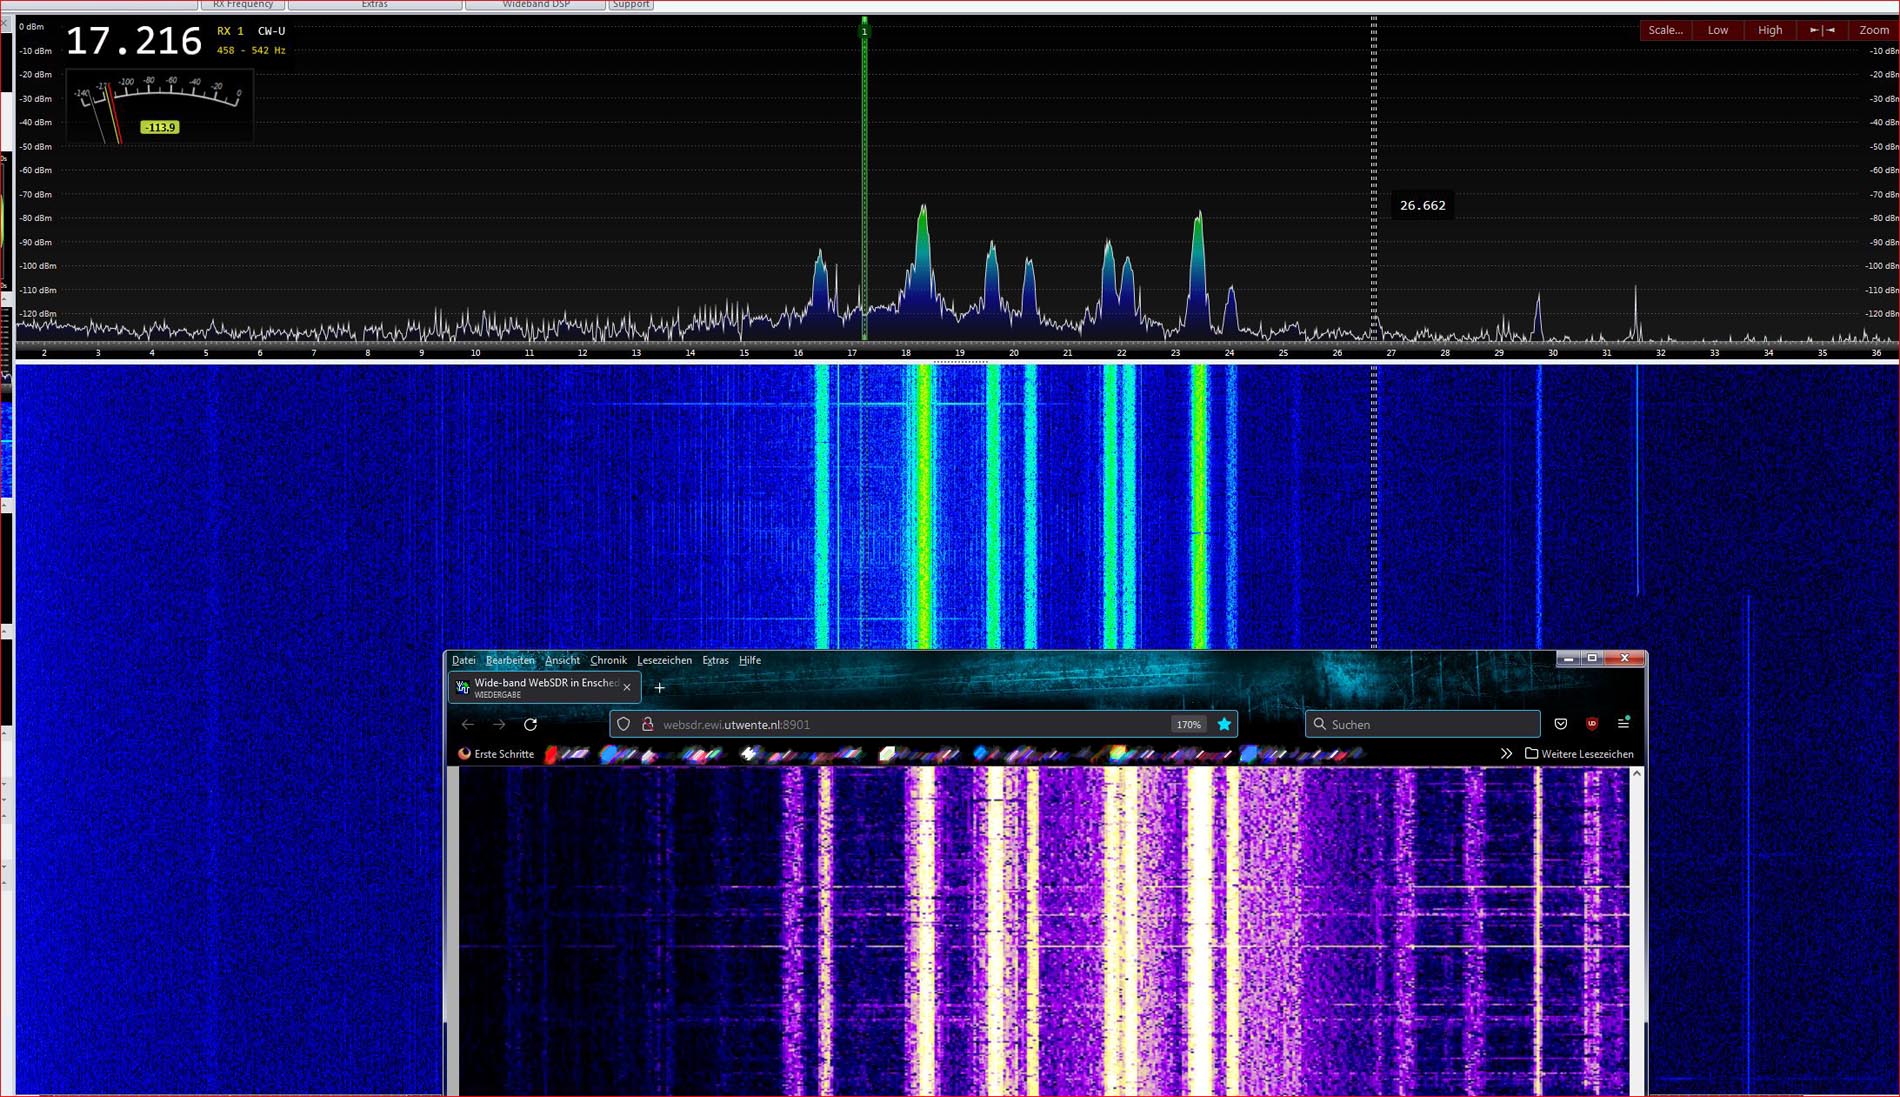
Task: Click the scroll-up arrow in Firefox
Action: pyautogui.click(x=1637, y=774)
